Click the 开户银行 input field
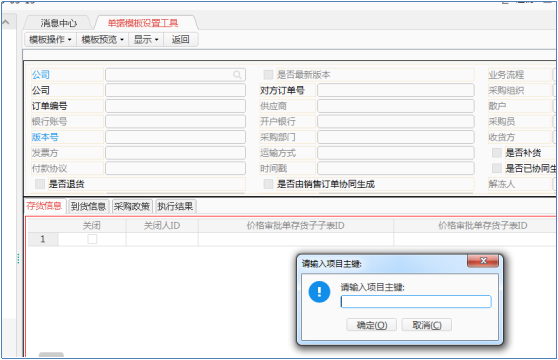This screenshot has height=360, width=558. pyautogui.click(x=396, y=122)
